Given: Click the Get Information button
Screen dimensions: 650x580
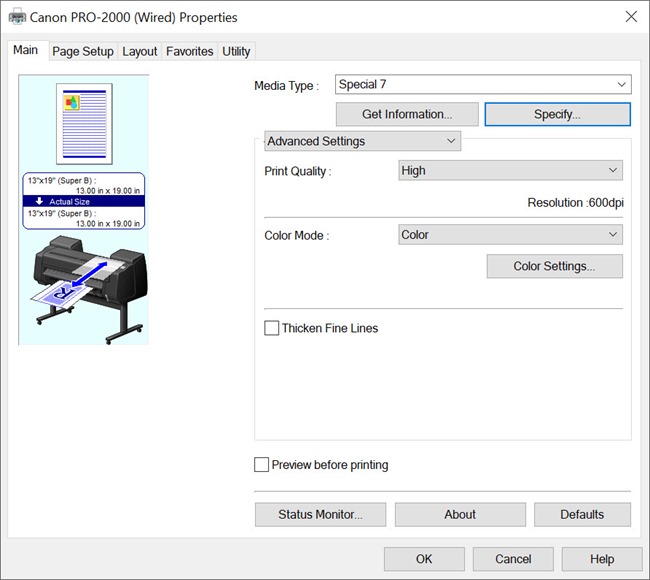Looking at the screenshot, I should [x=407, y=114].
